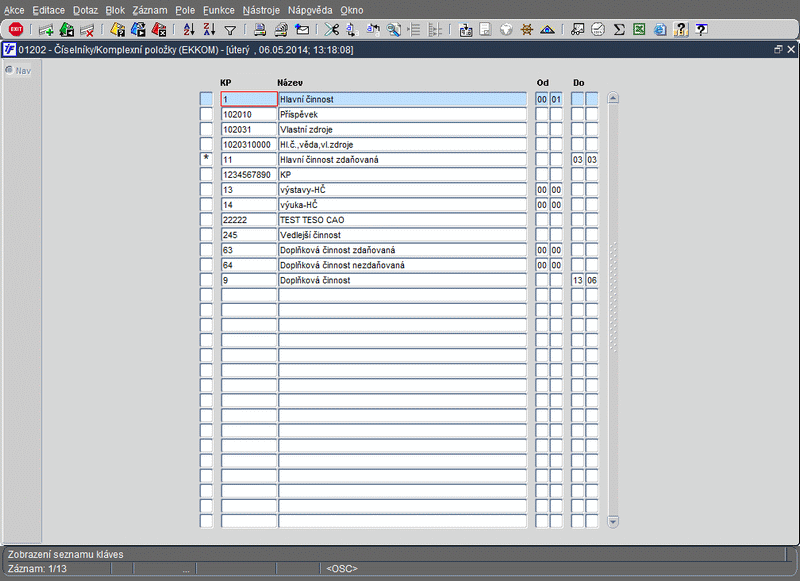Open the magnifier search tool
This screenshot has height=581, width=800.
tap(393, 30)
